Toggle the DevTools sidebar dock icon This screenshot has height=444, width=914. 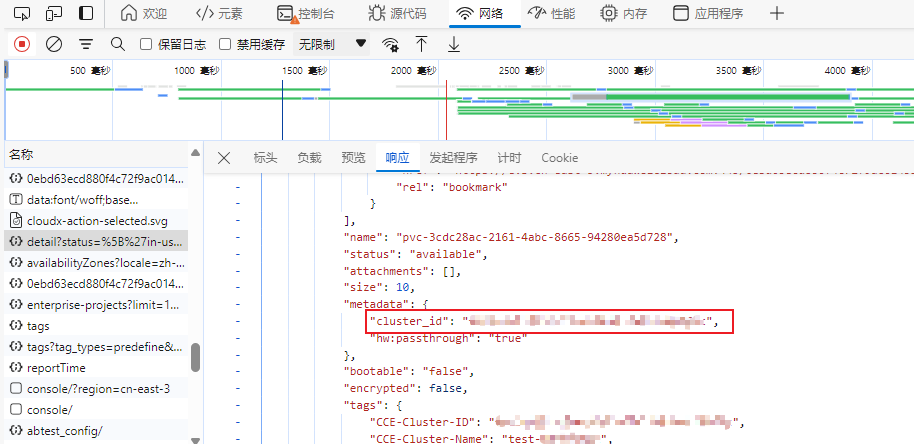(x=86, y=13)
